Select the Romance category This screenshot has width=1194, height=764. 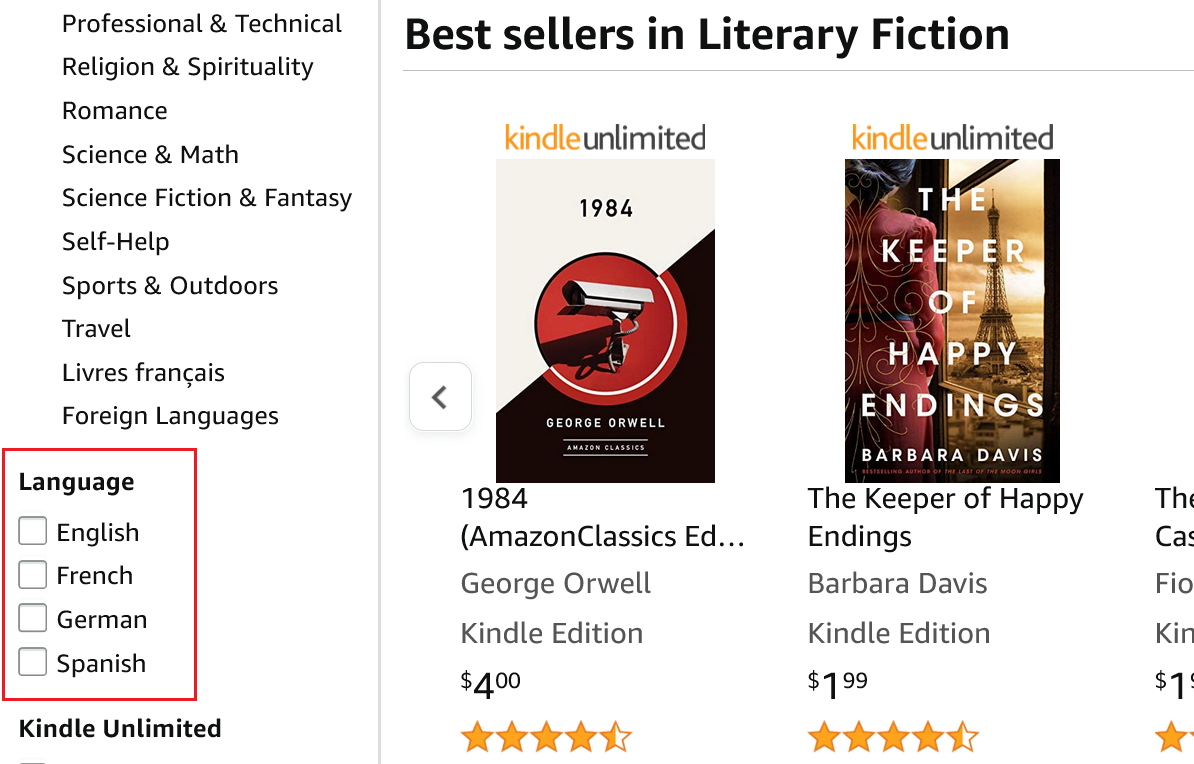(x=115, y=111)
